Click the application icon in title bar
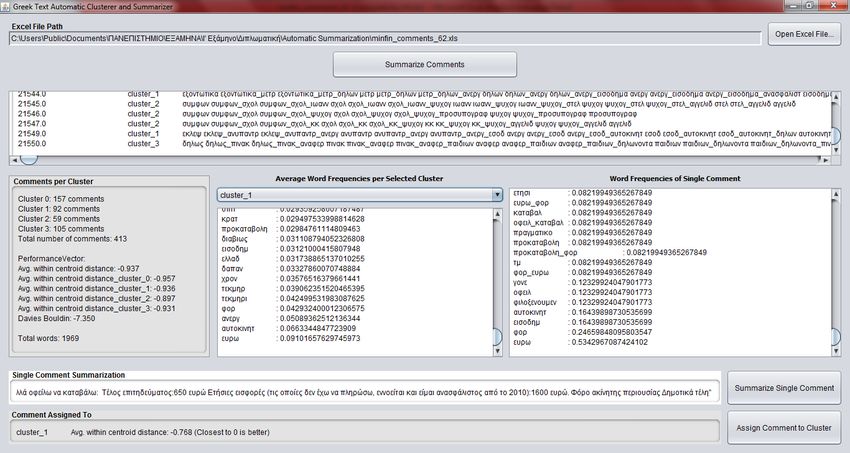850x453 pixels. [x=7, y=6]
